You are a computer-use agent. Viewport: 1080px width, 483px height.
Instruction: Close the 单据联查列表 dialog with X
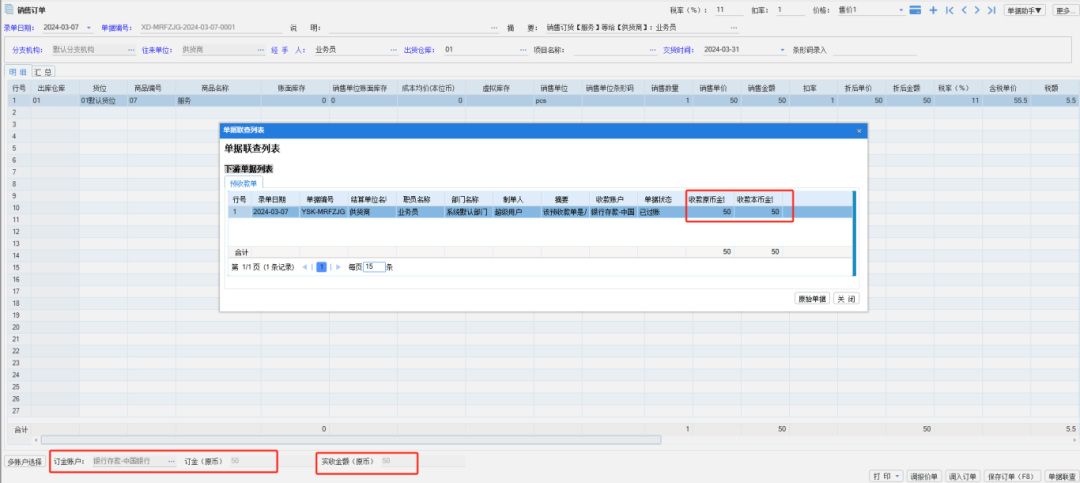[859, 130]
